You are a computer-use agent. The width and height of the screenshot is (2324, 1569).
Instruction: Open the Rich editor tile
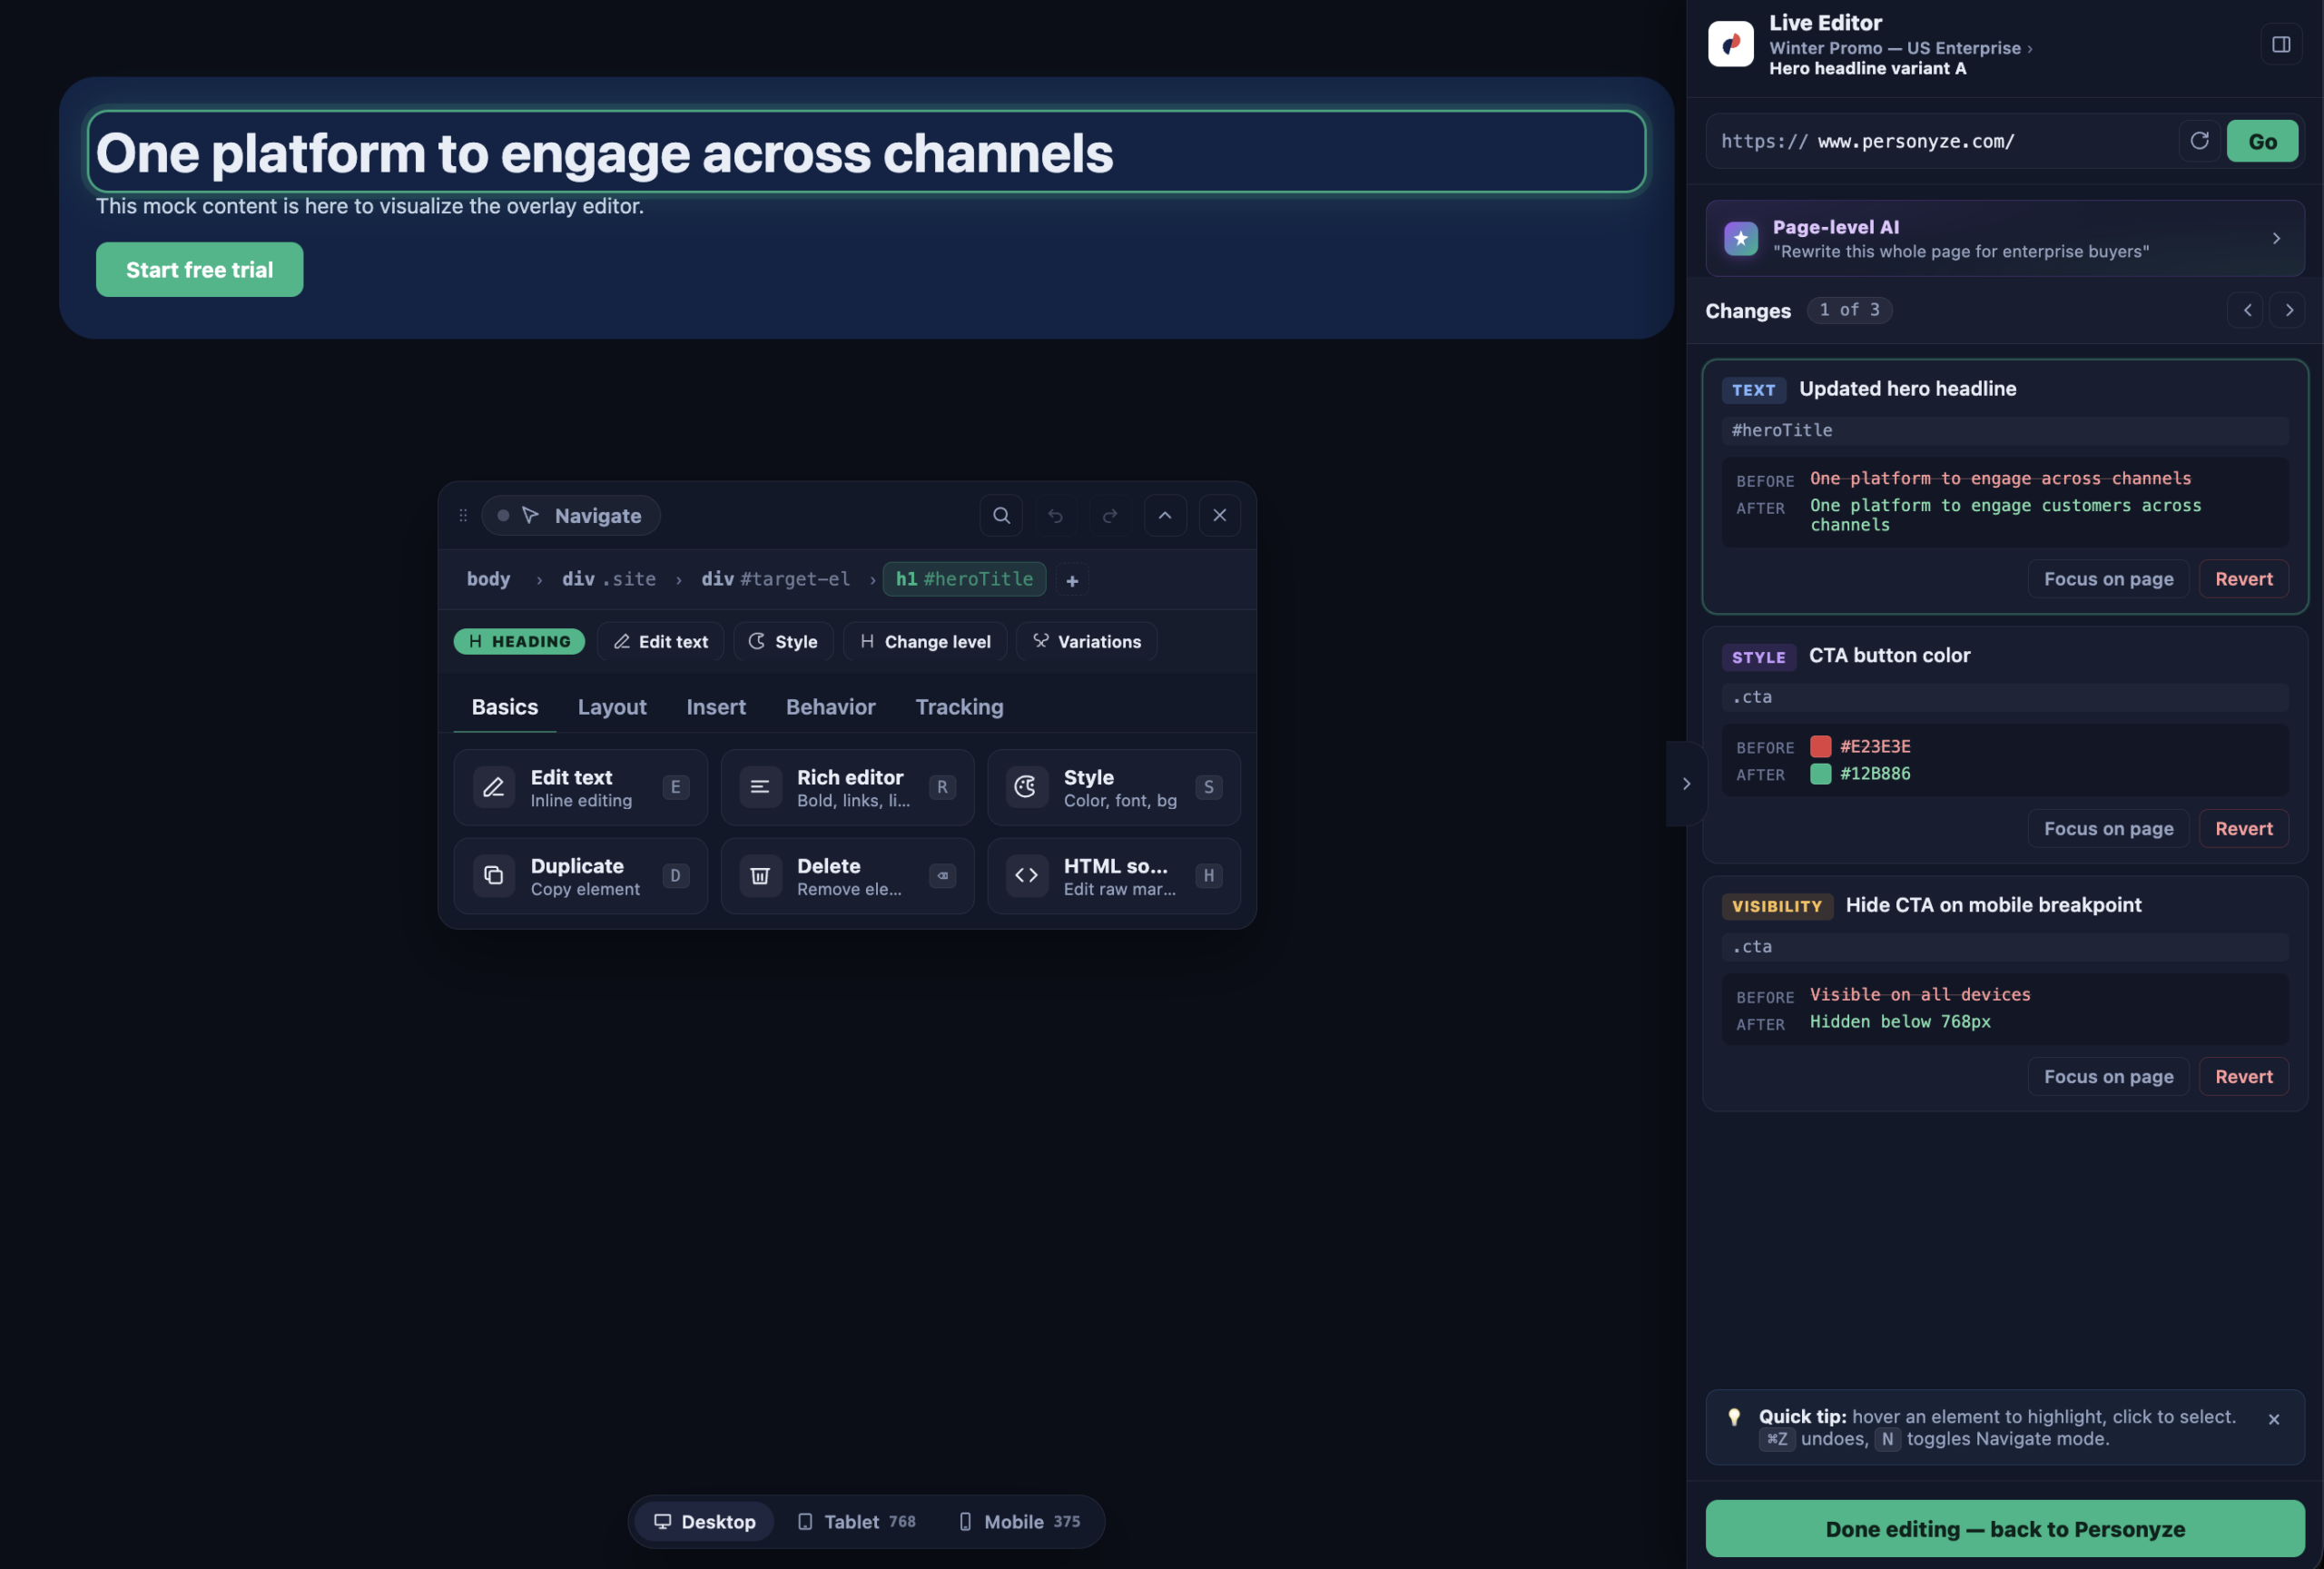[847, 787]
